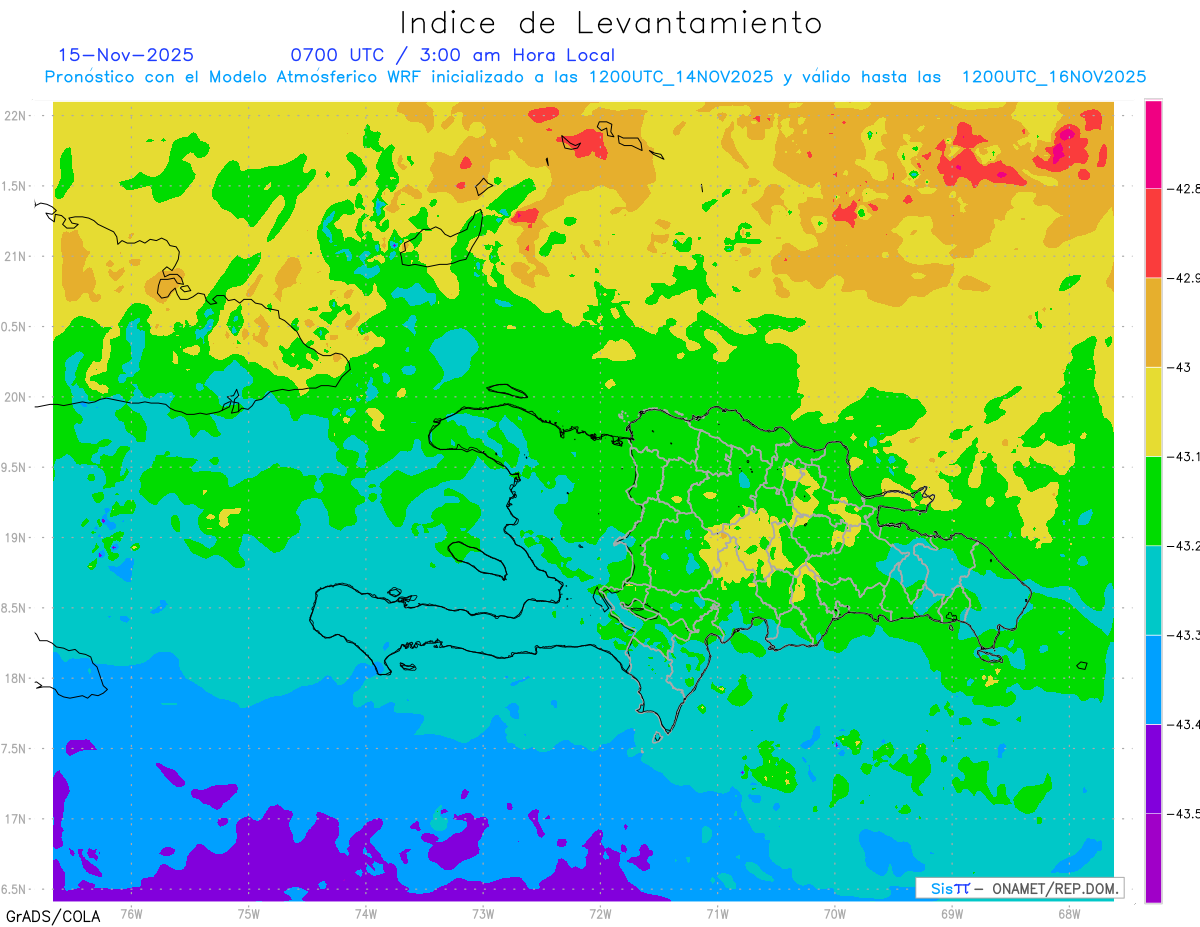Click the '70W' longitude label
The width and height of the screenshot is (1200, 927).
click(834, 913)
